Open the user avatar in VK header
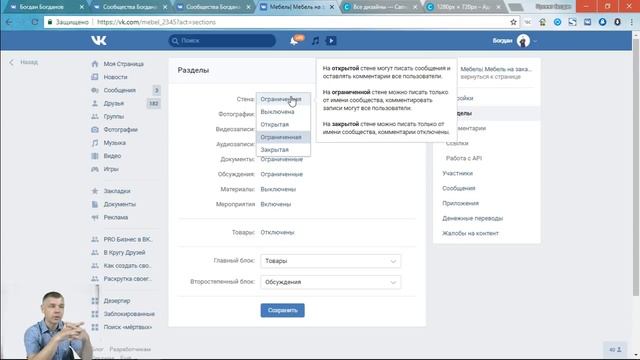The height and width of the screenshot is (360, 640). [x=523, y=40]
